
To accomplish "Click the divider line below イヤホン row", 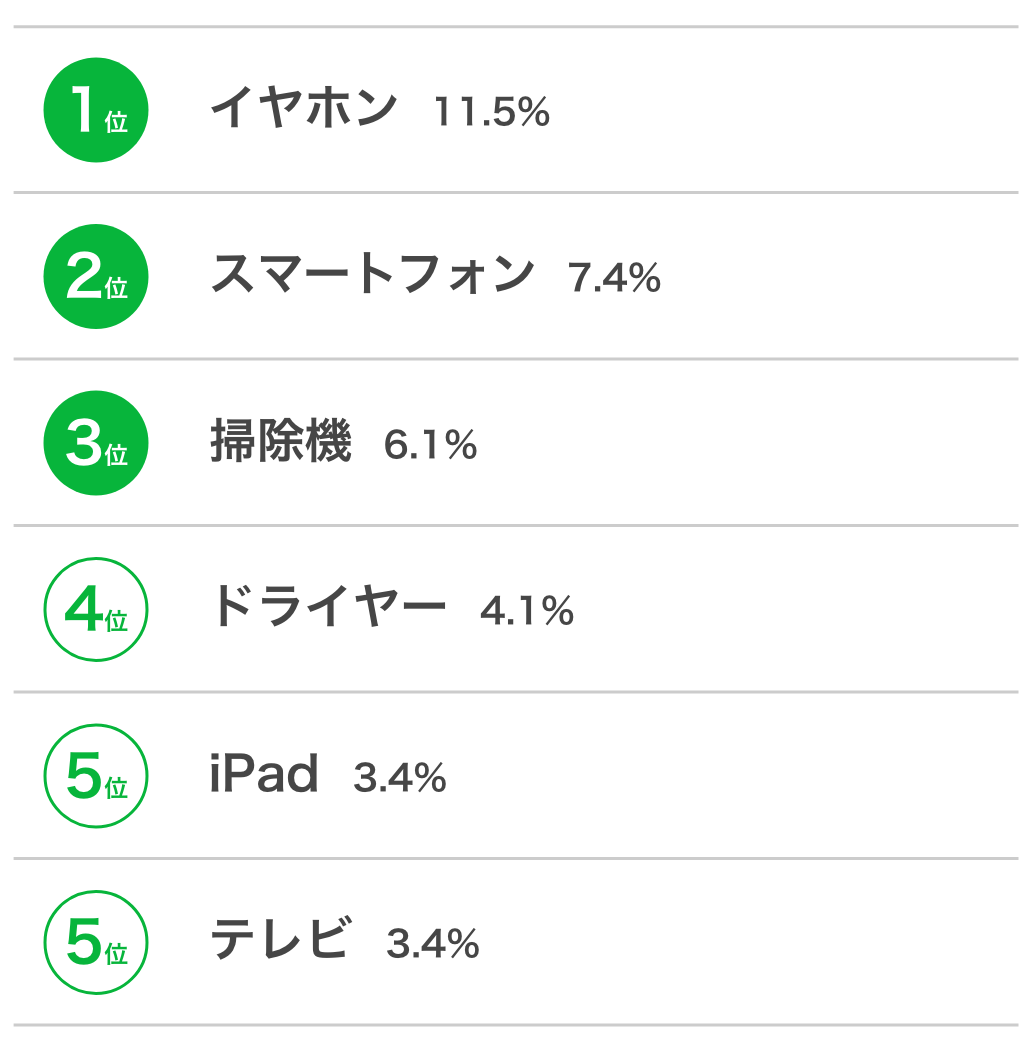I will 515,192.
